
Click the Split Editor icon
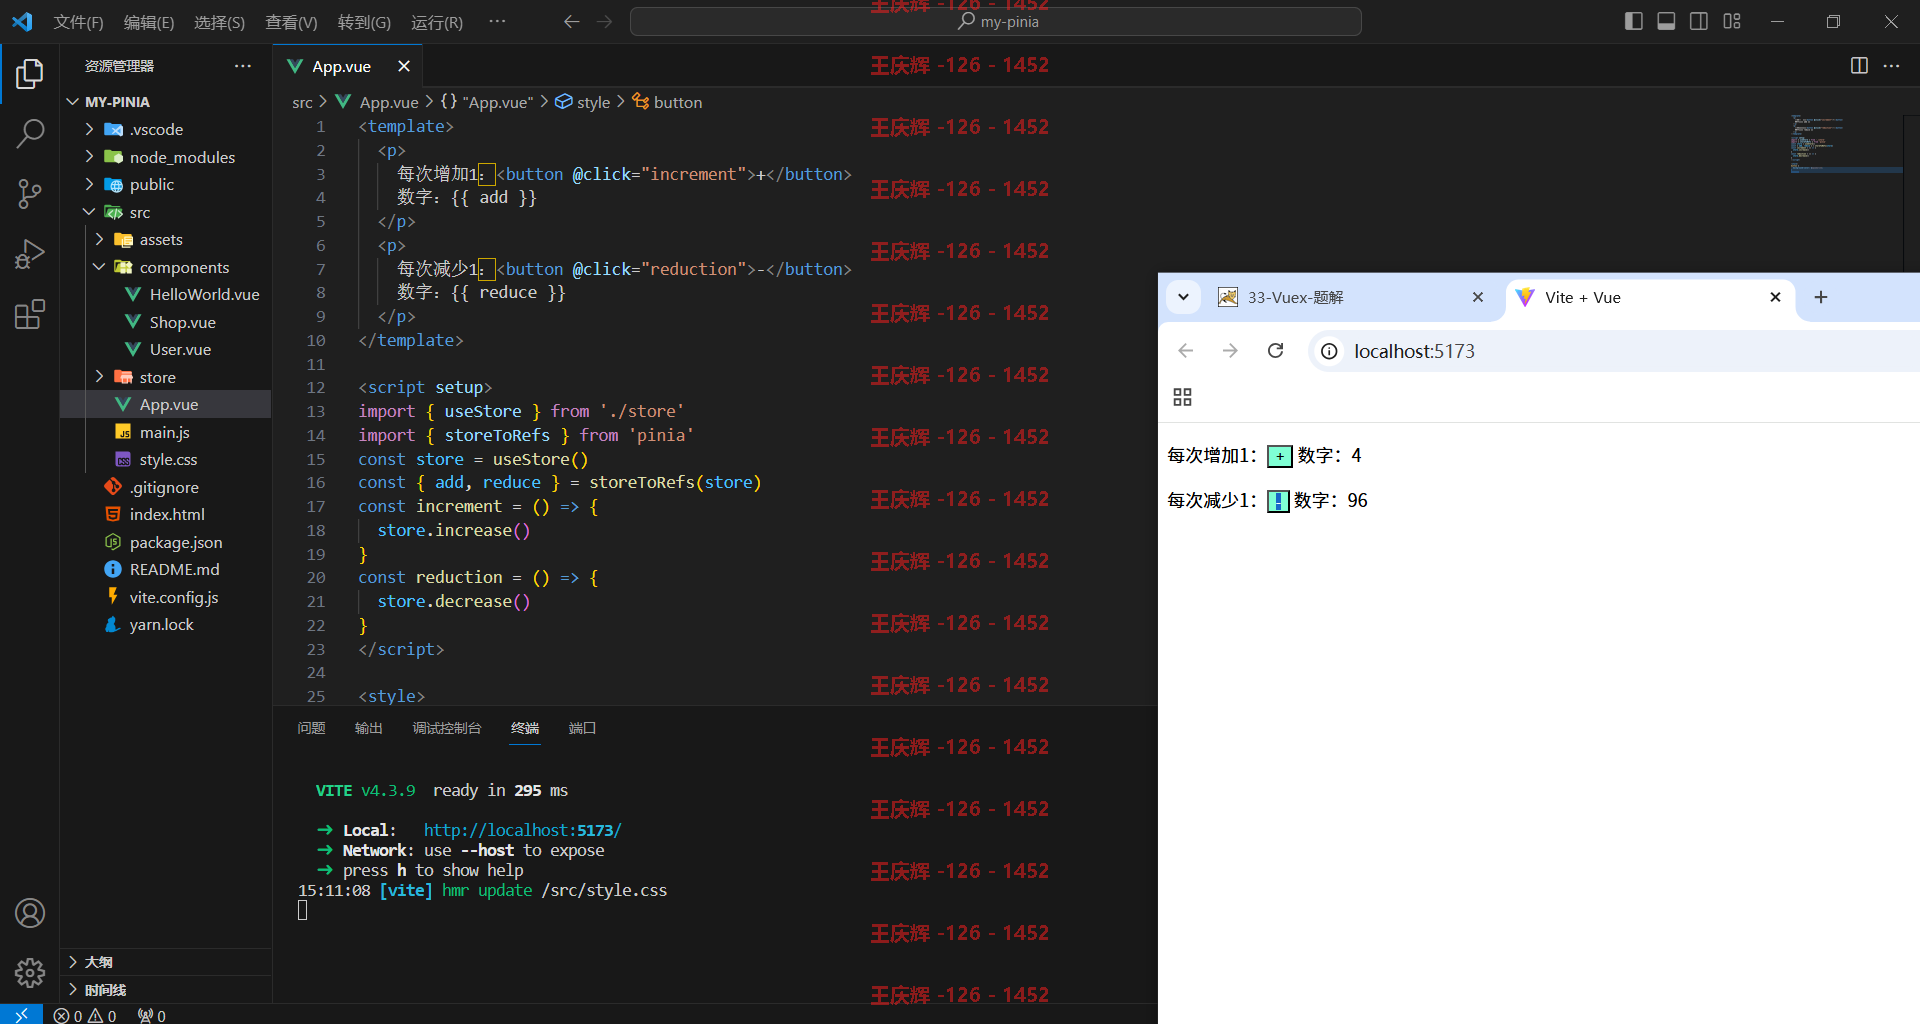pyautogui.click(x=1859, y=66)
